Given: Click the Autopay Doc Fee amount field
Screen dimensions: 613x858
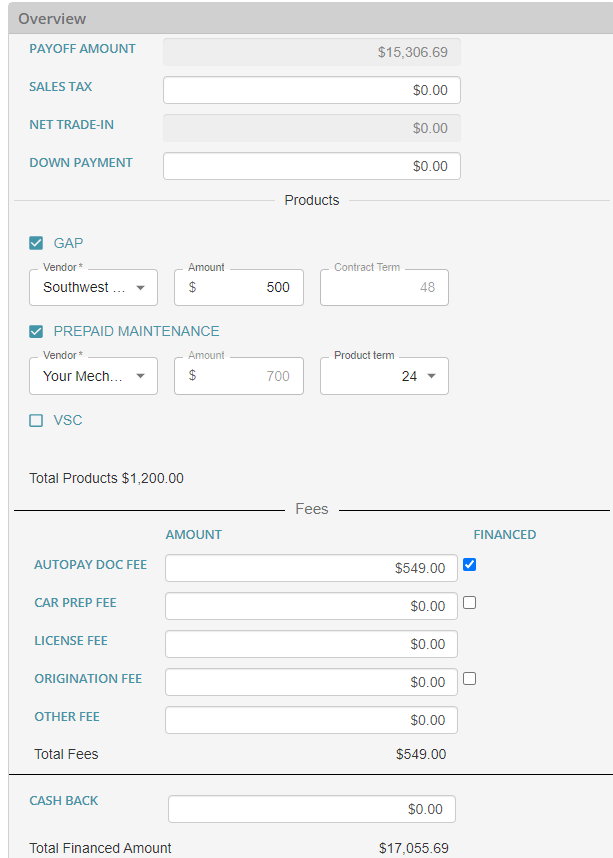Looking at the screenshot, I should pyautogui.click(x=311, y=568).
